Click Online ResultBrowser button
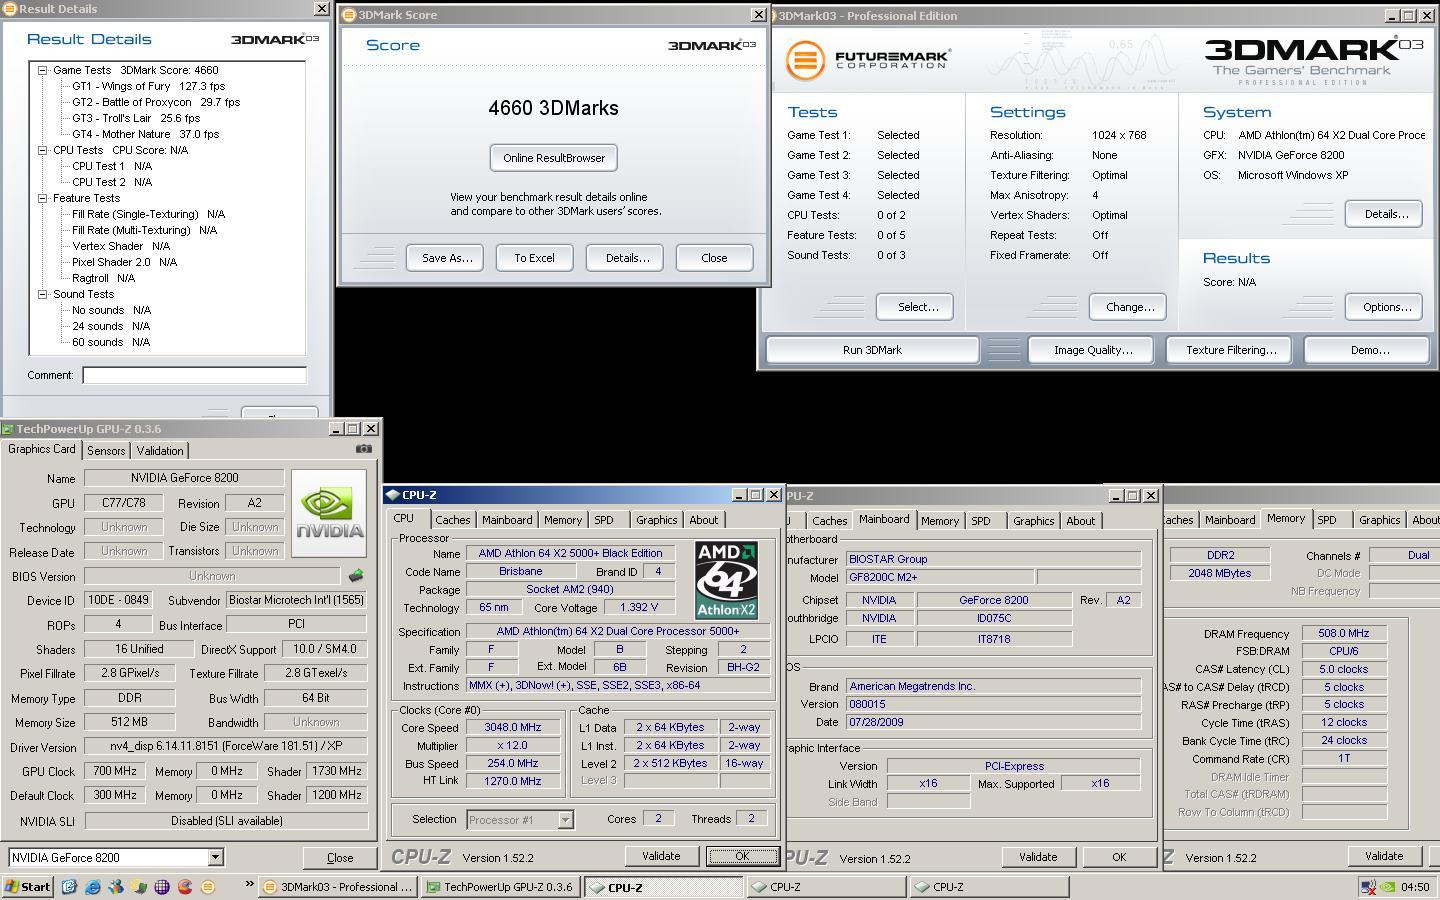The width and height of the screenshot is (1440, 900). tap(554, 158)
